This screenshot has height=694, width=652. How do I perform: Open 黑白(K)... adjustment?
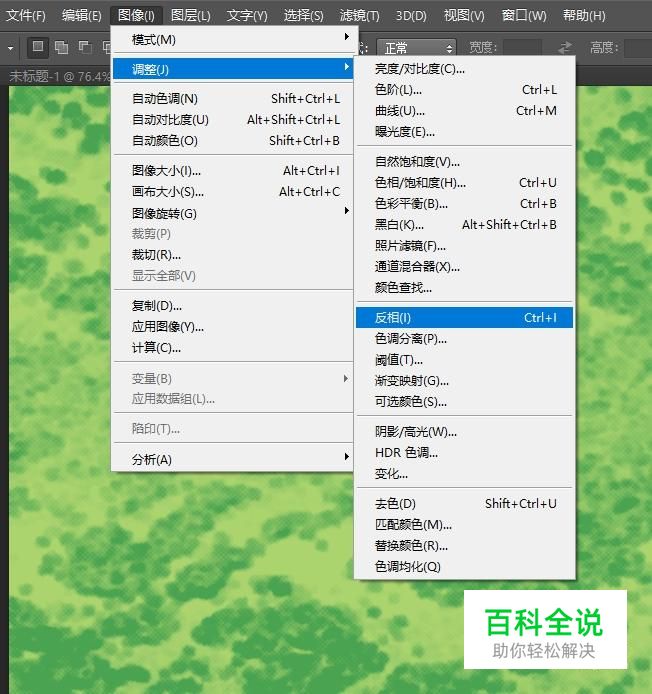click(464, 225)
